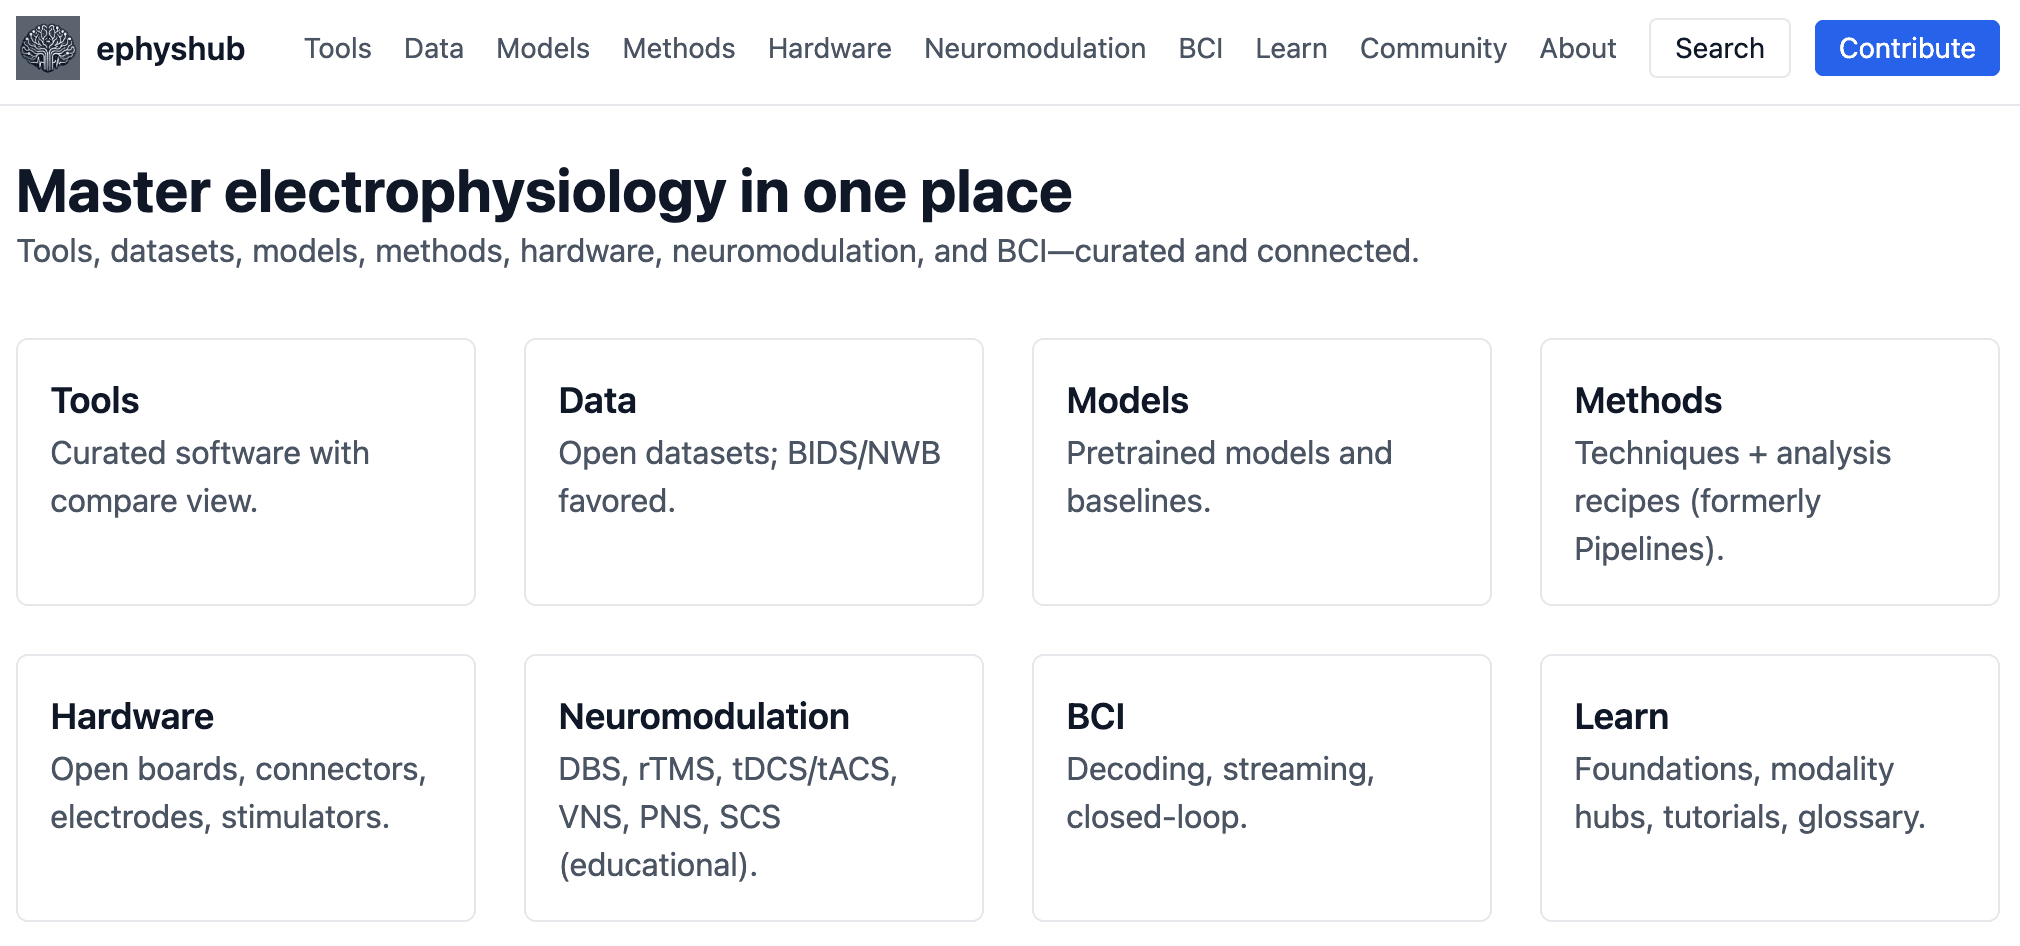Go to Data in the top navigation
This screenshot has height=946, width=2020.
[433, 48]
